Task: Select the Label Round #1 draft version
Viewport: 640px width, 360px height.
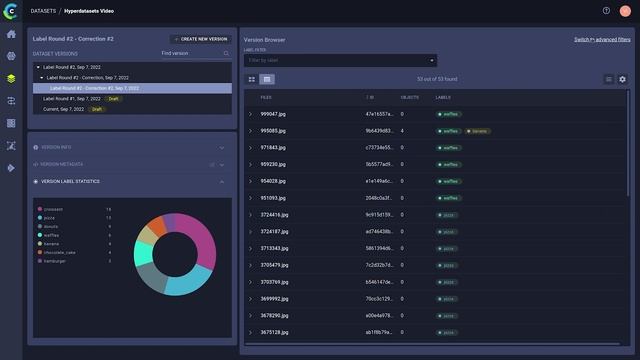Action: (x=132, y=99)
